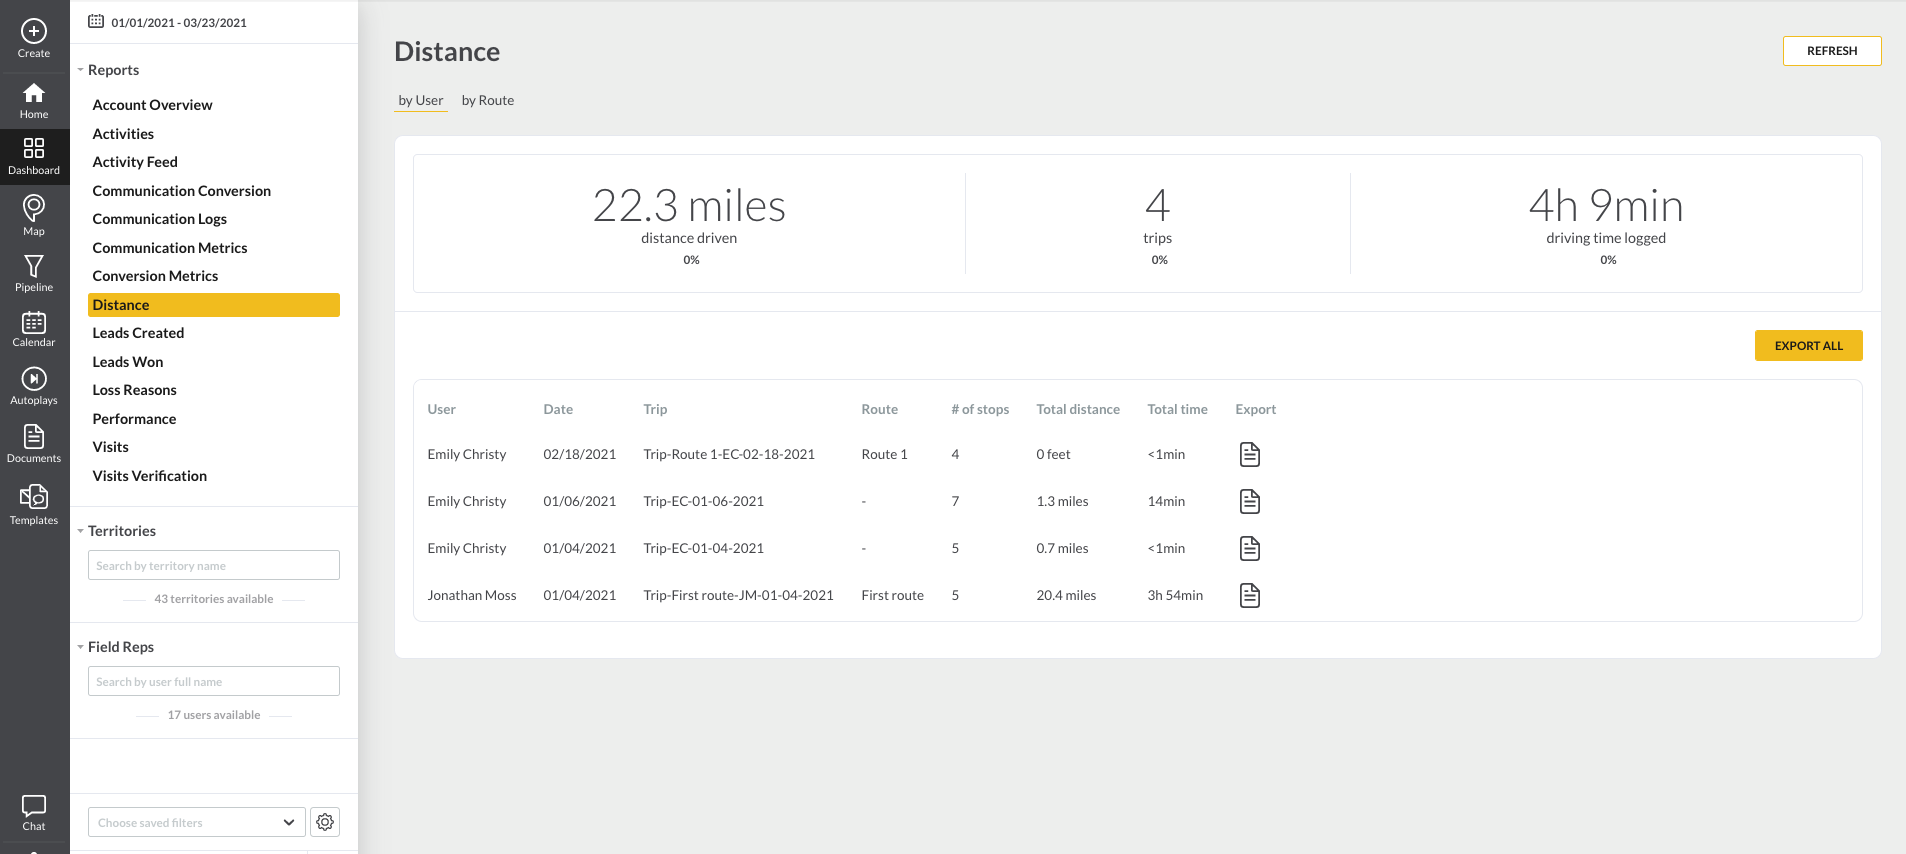Export the Trip-Route 1-EC-02-18-2021 row
This screenshot has width=1906, height=854.
[1249, 455]
